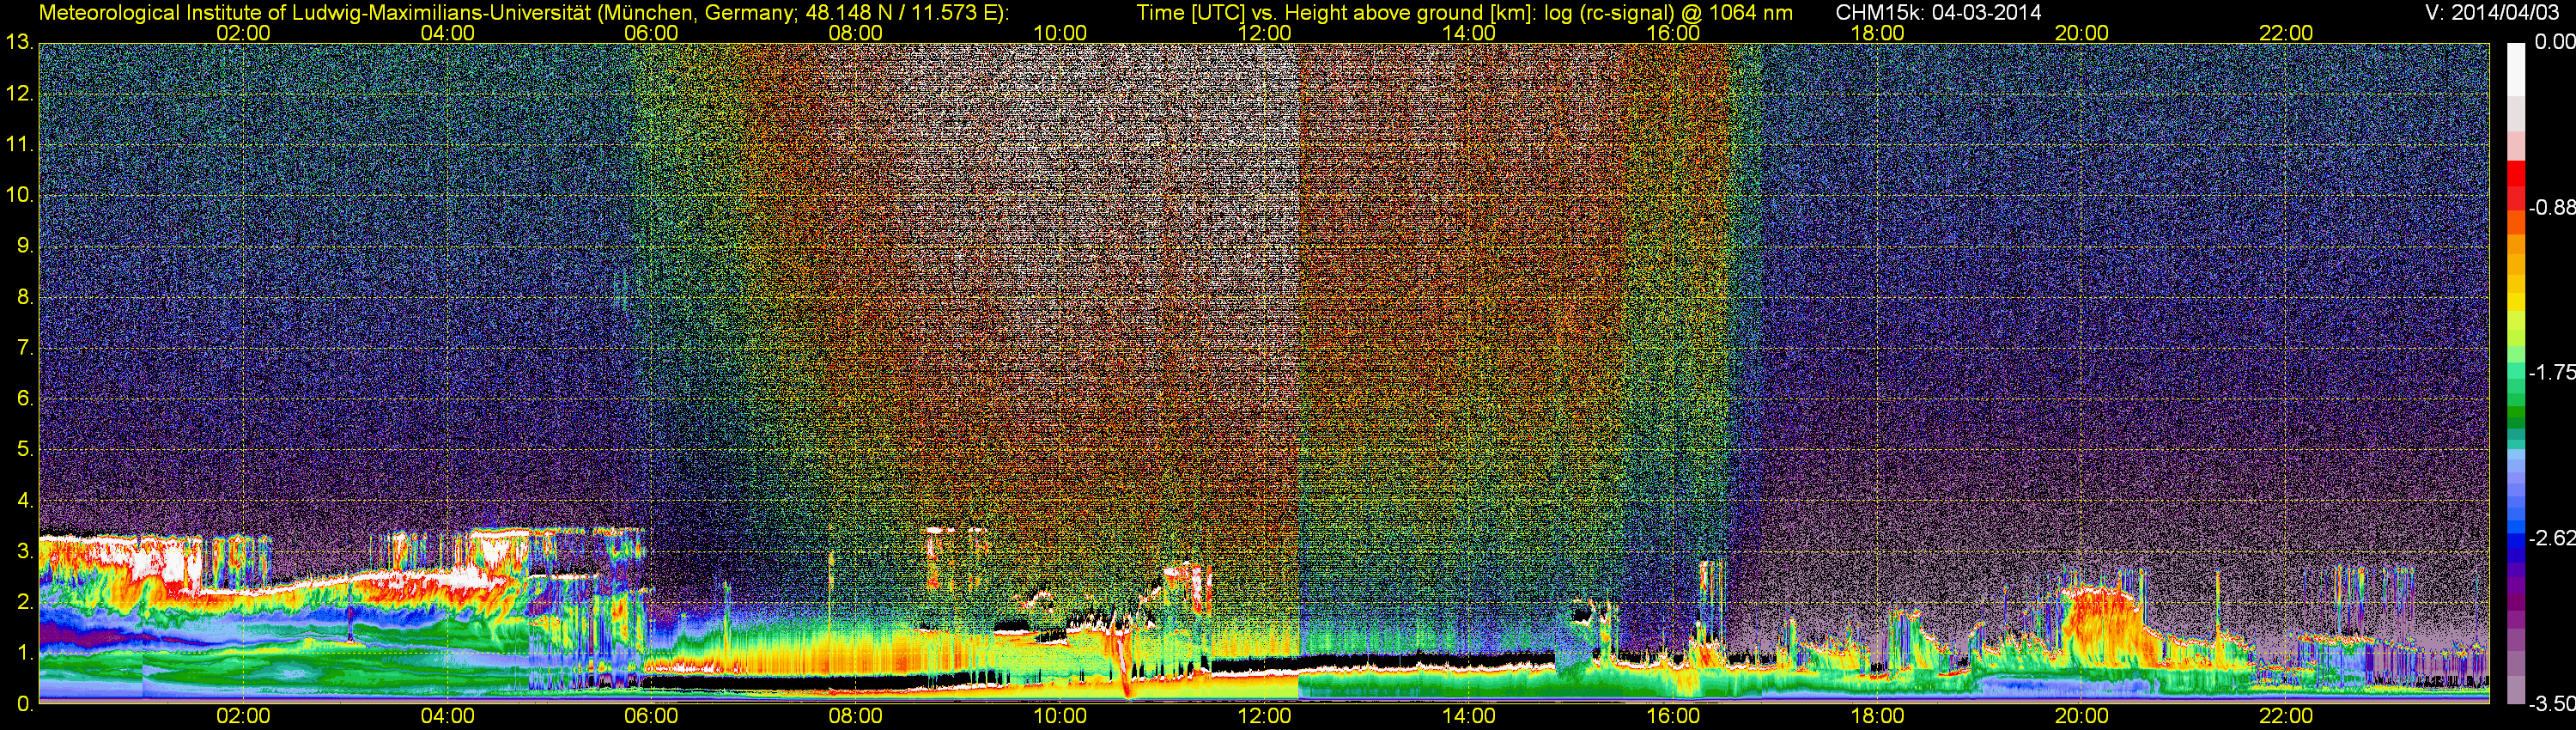Click the 22:00 label on the top time axis
2576x730 pixels.
pyautogui.click(x=2286, y=33)
